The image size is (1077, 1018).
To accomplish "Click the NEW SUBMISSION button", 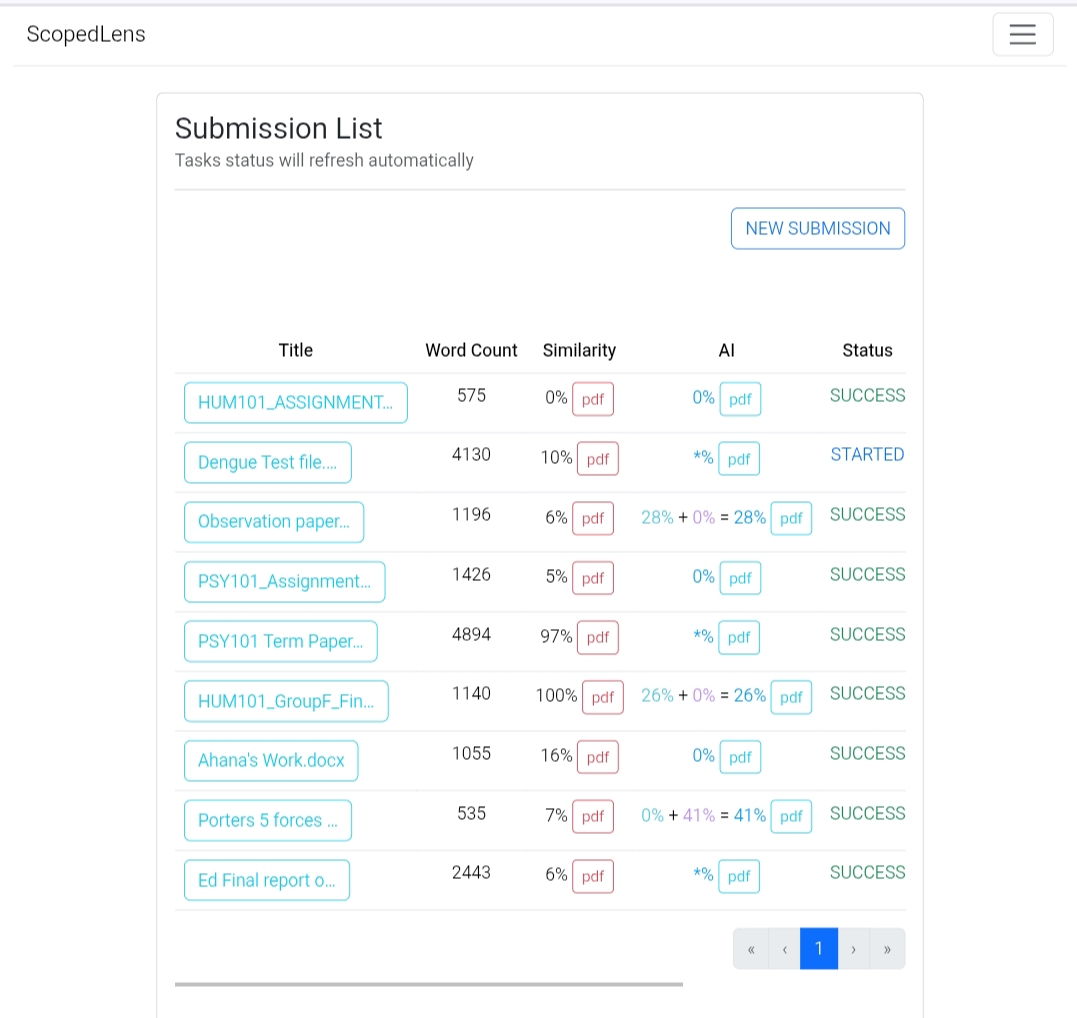I will (817, 228).
